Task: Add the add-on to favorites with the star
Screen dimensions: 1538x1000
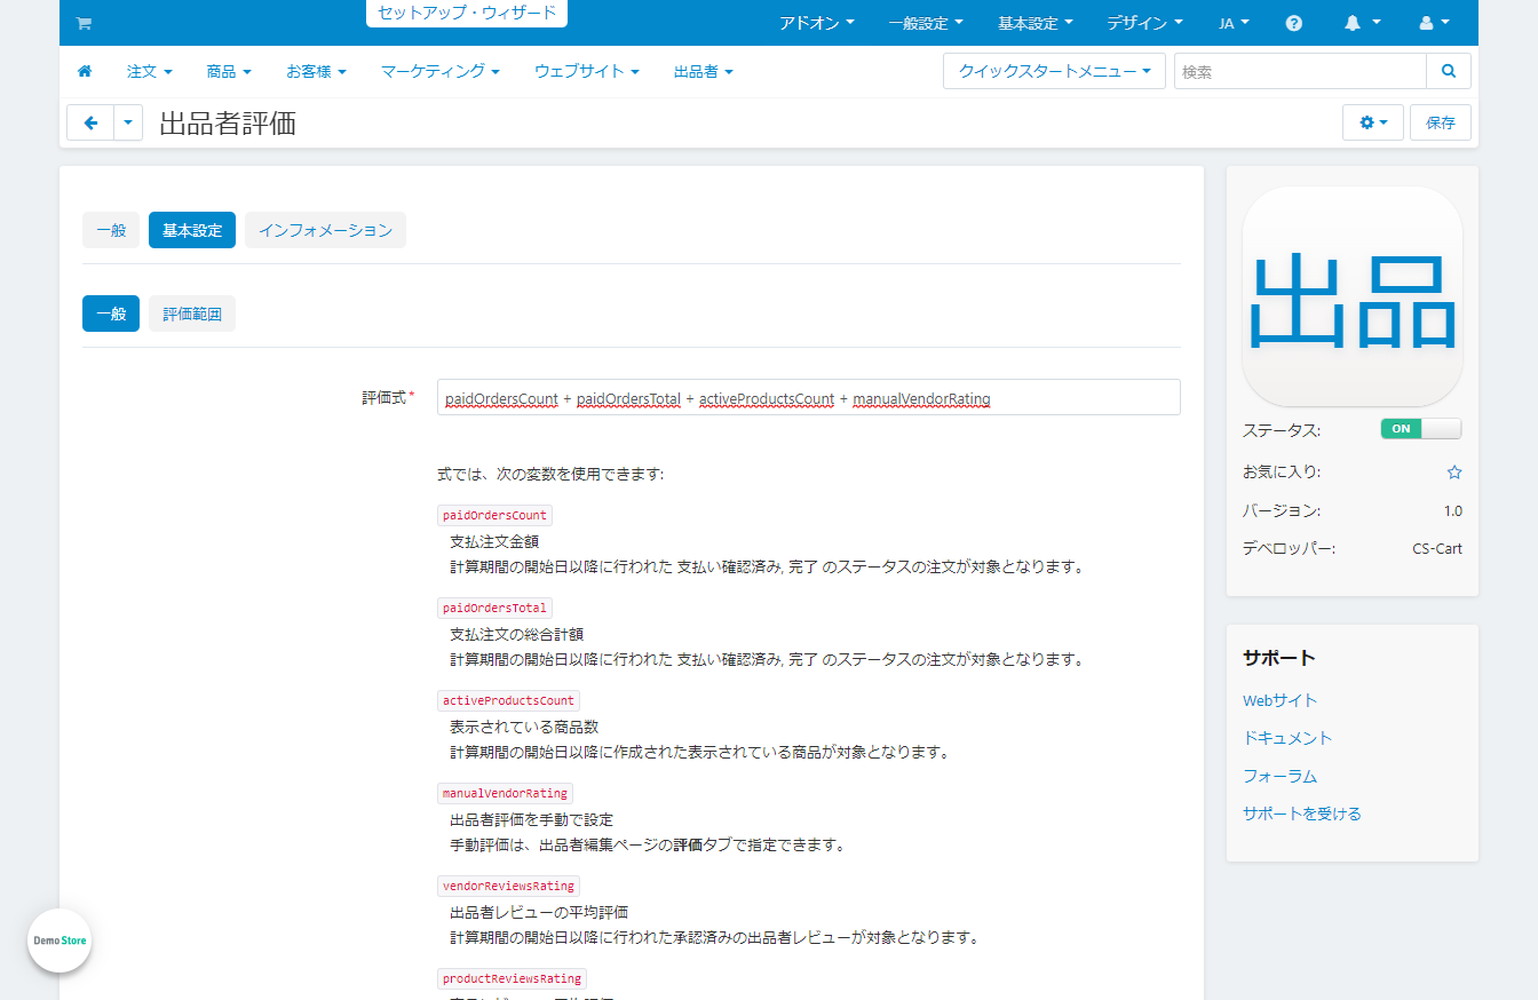Action: point(1454,472)
